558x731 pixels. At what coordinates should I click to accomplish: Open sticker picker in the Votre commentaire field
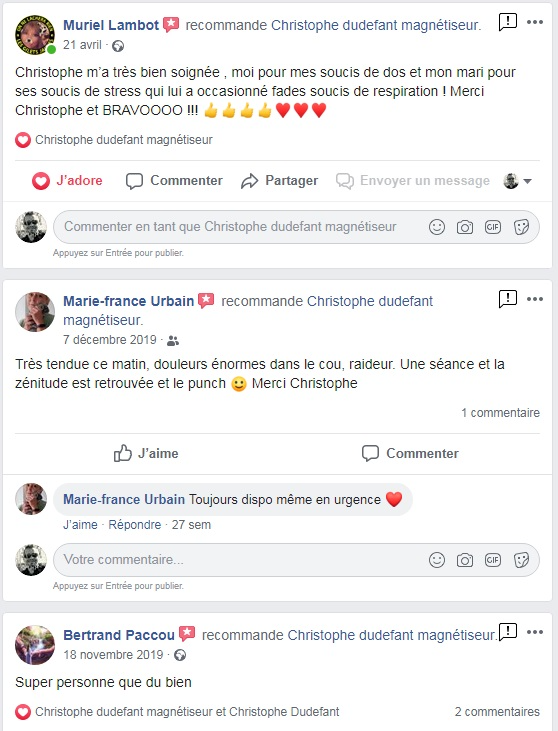point(521,560)
